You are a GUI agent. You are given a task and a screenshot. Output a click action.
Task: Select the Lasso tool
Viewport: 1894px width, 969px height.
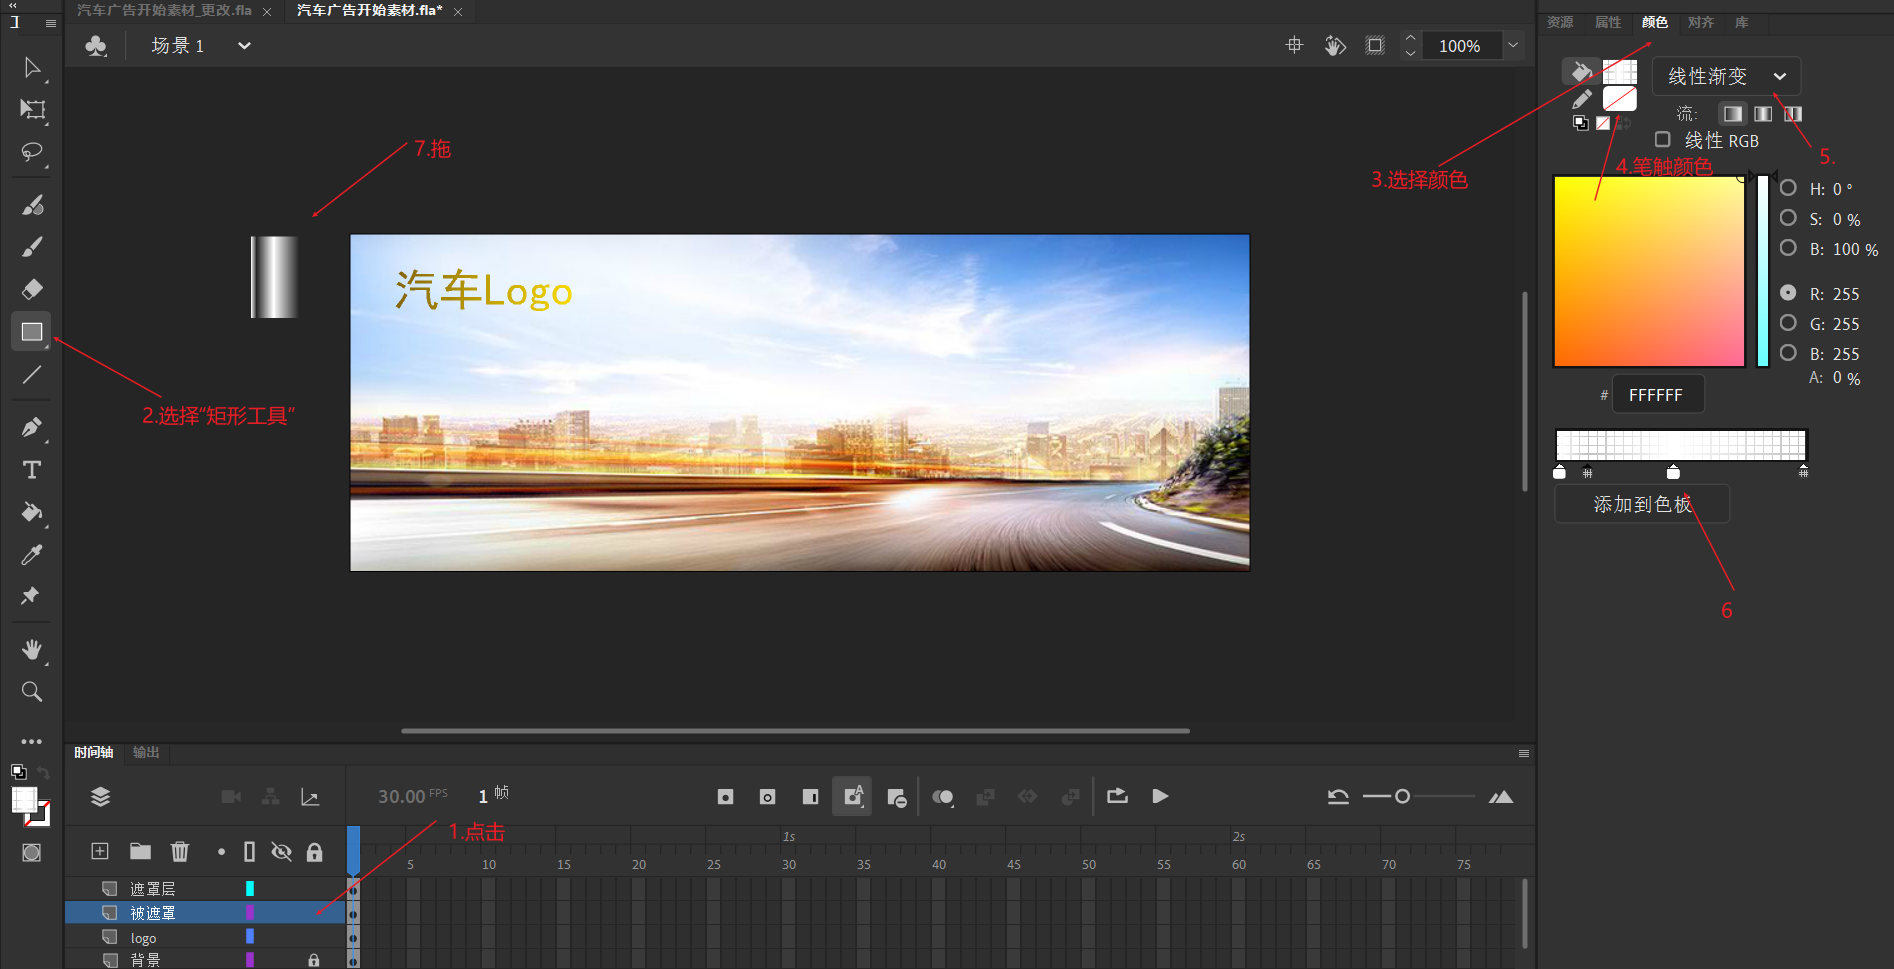point(32,152)
